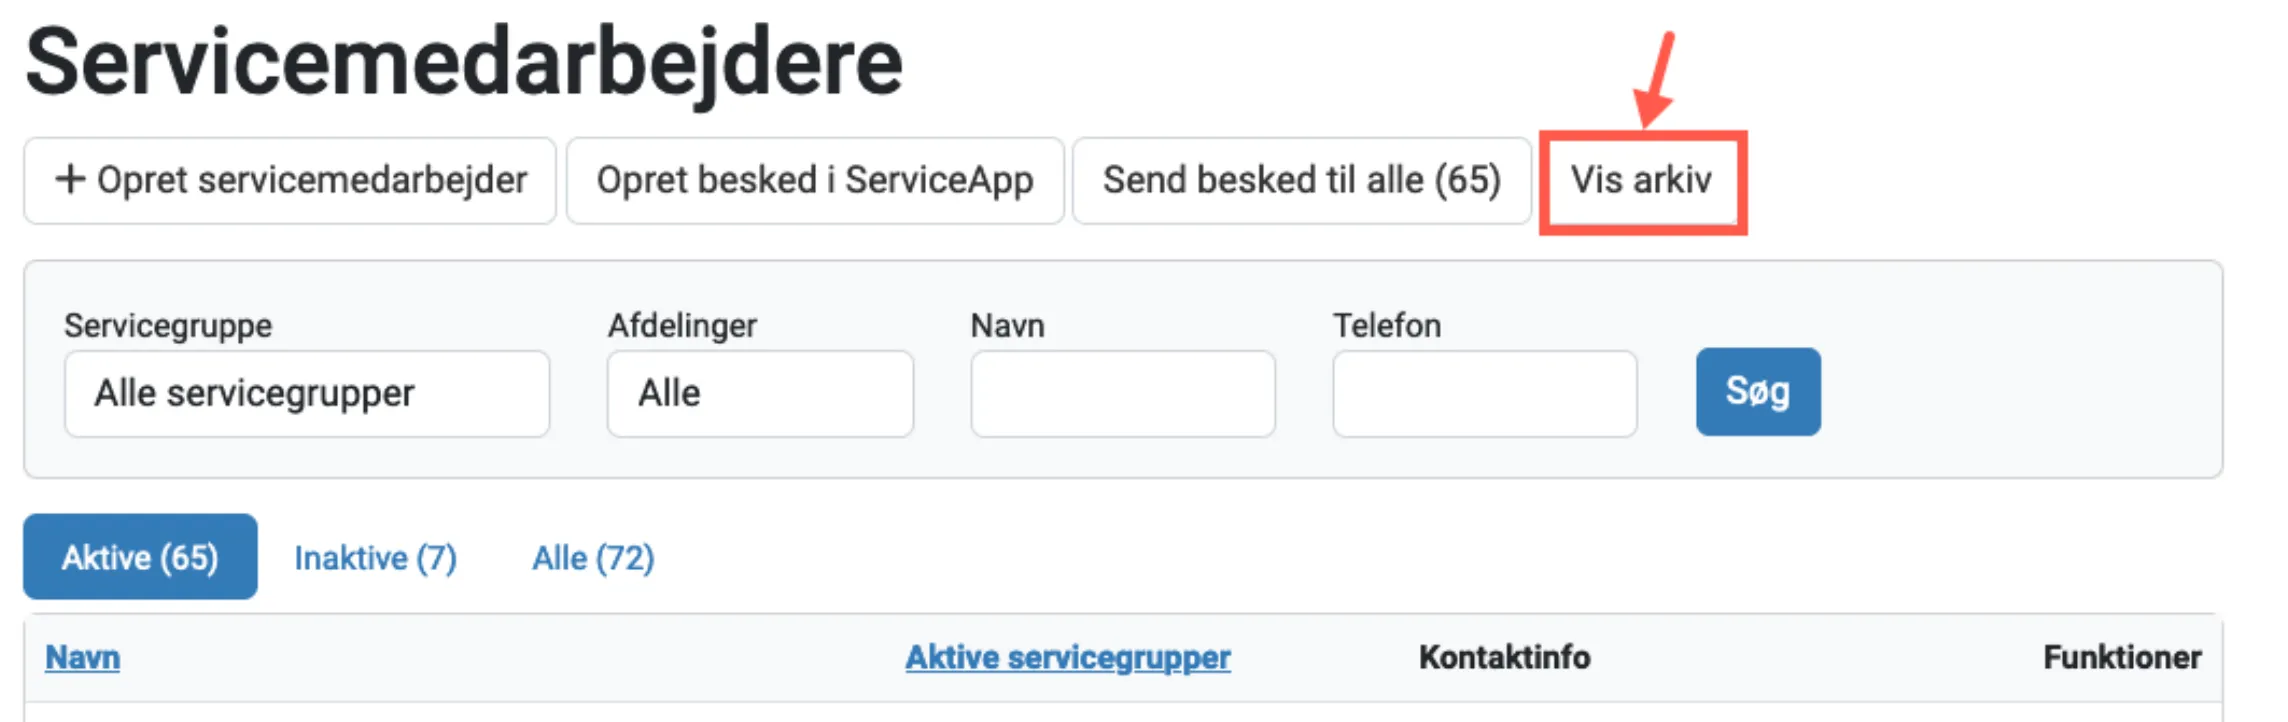
Task: Click into the Telefon input field
Action: click(x=1484, y=393)
